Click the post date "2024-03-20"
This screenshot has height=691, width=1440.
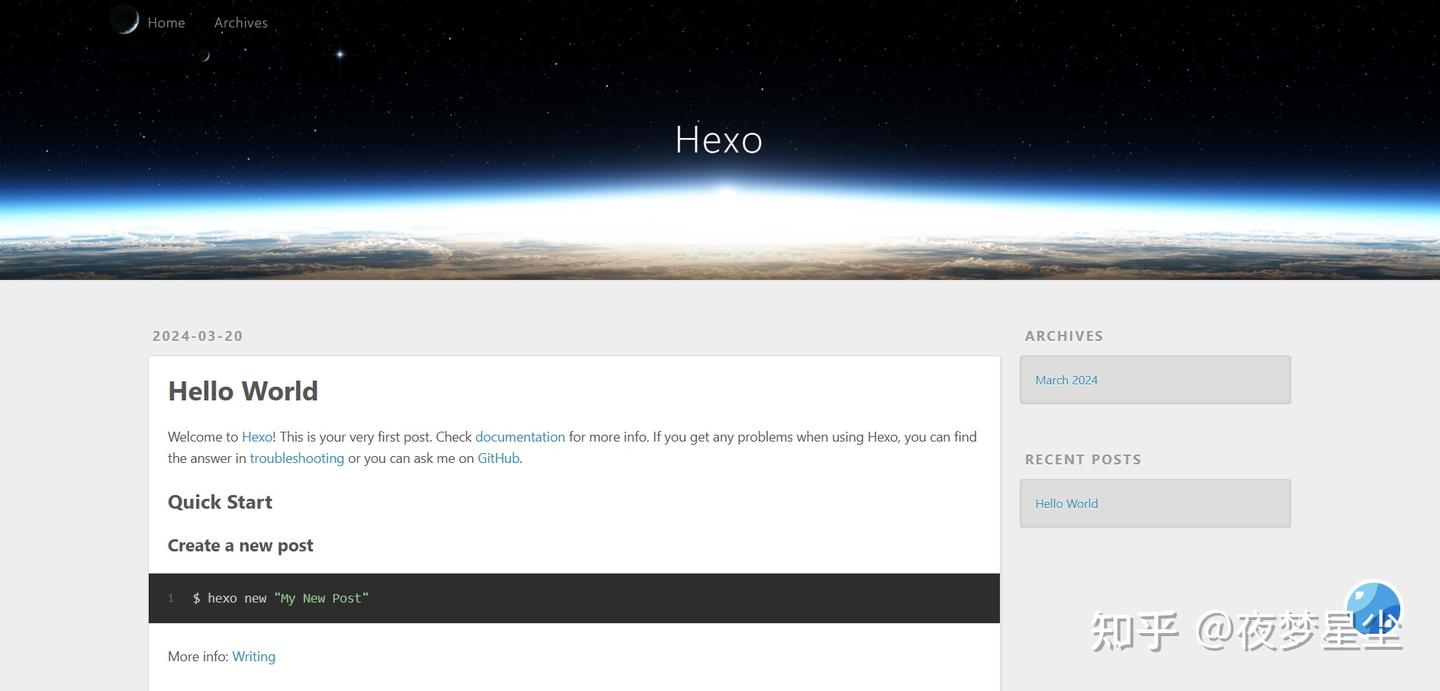[197, 336]
